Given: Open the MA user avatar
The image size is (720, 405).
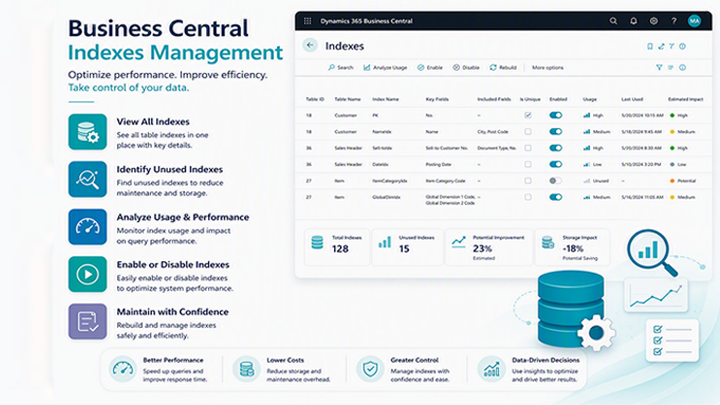Looking at the screenshot, I should (x=694, y=21).
